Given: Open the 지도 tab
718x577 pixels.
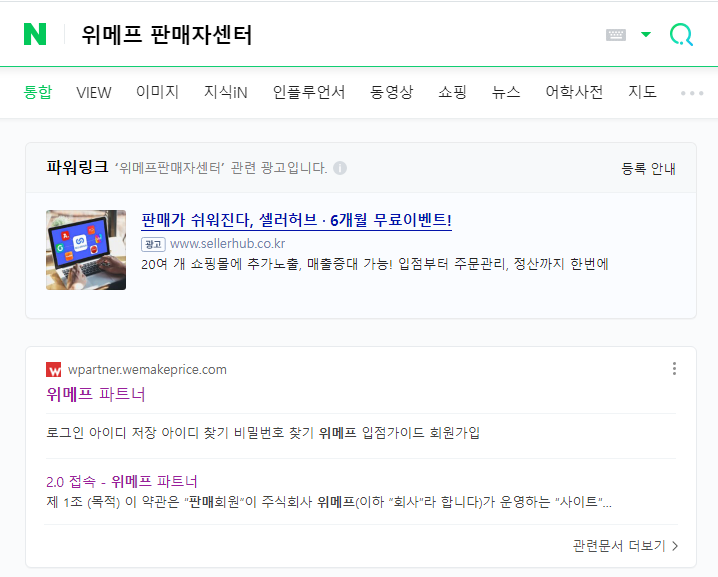Looking at the screenshot, I should click(x=642, y=92).
